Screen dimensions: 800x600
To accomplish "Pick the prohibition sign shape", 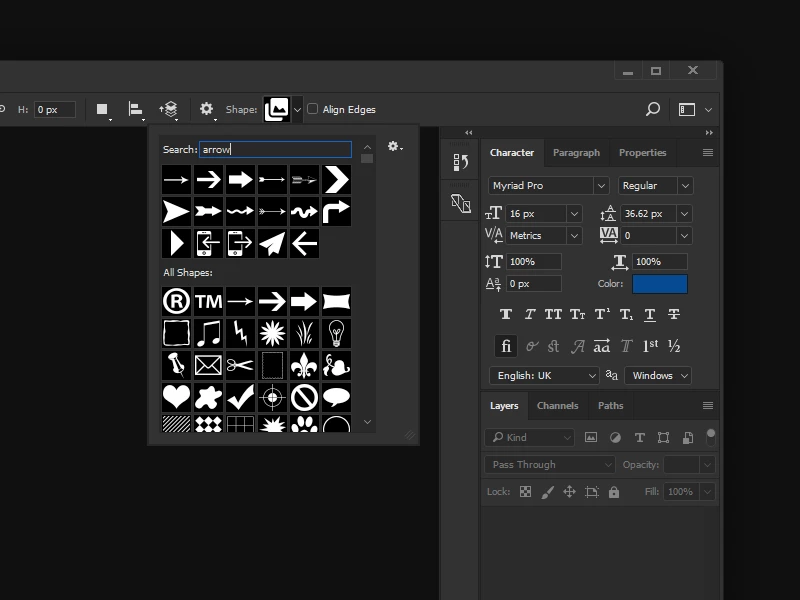I will 305,397.
